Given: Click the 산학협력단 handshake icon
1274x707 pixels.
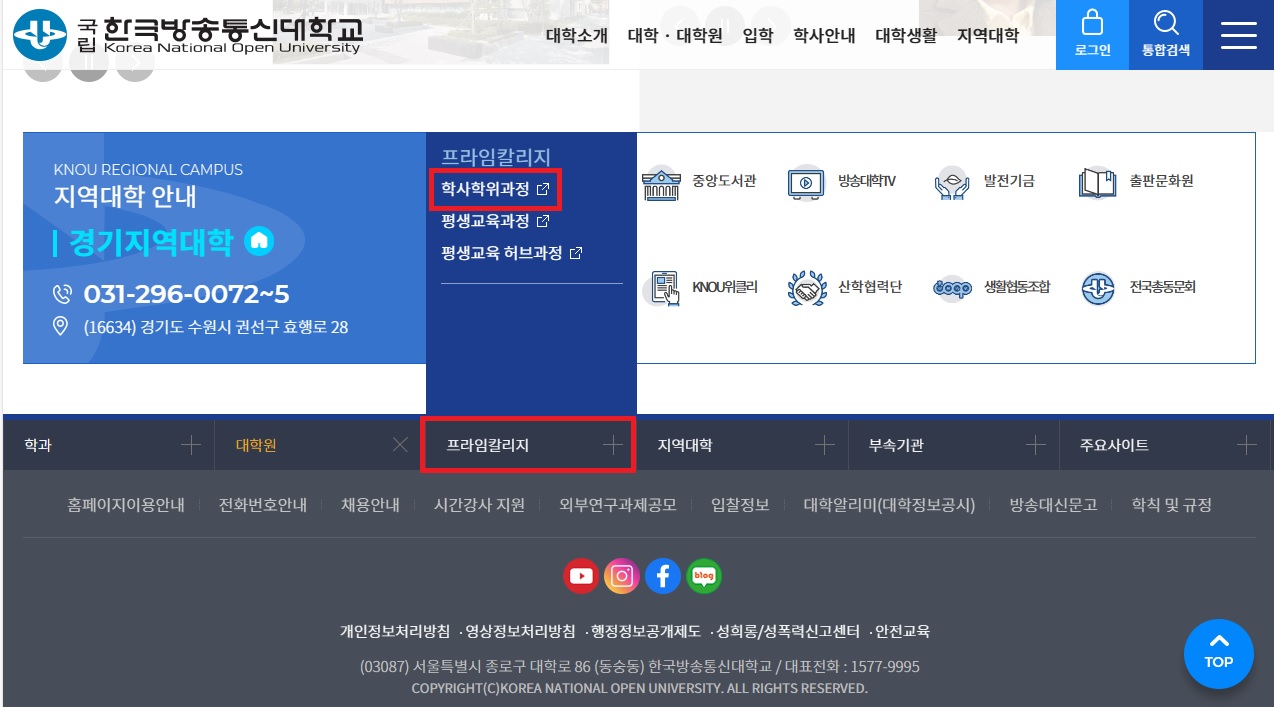Looking at the screenshot, I should (x=806, y=288).
